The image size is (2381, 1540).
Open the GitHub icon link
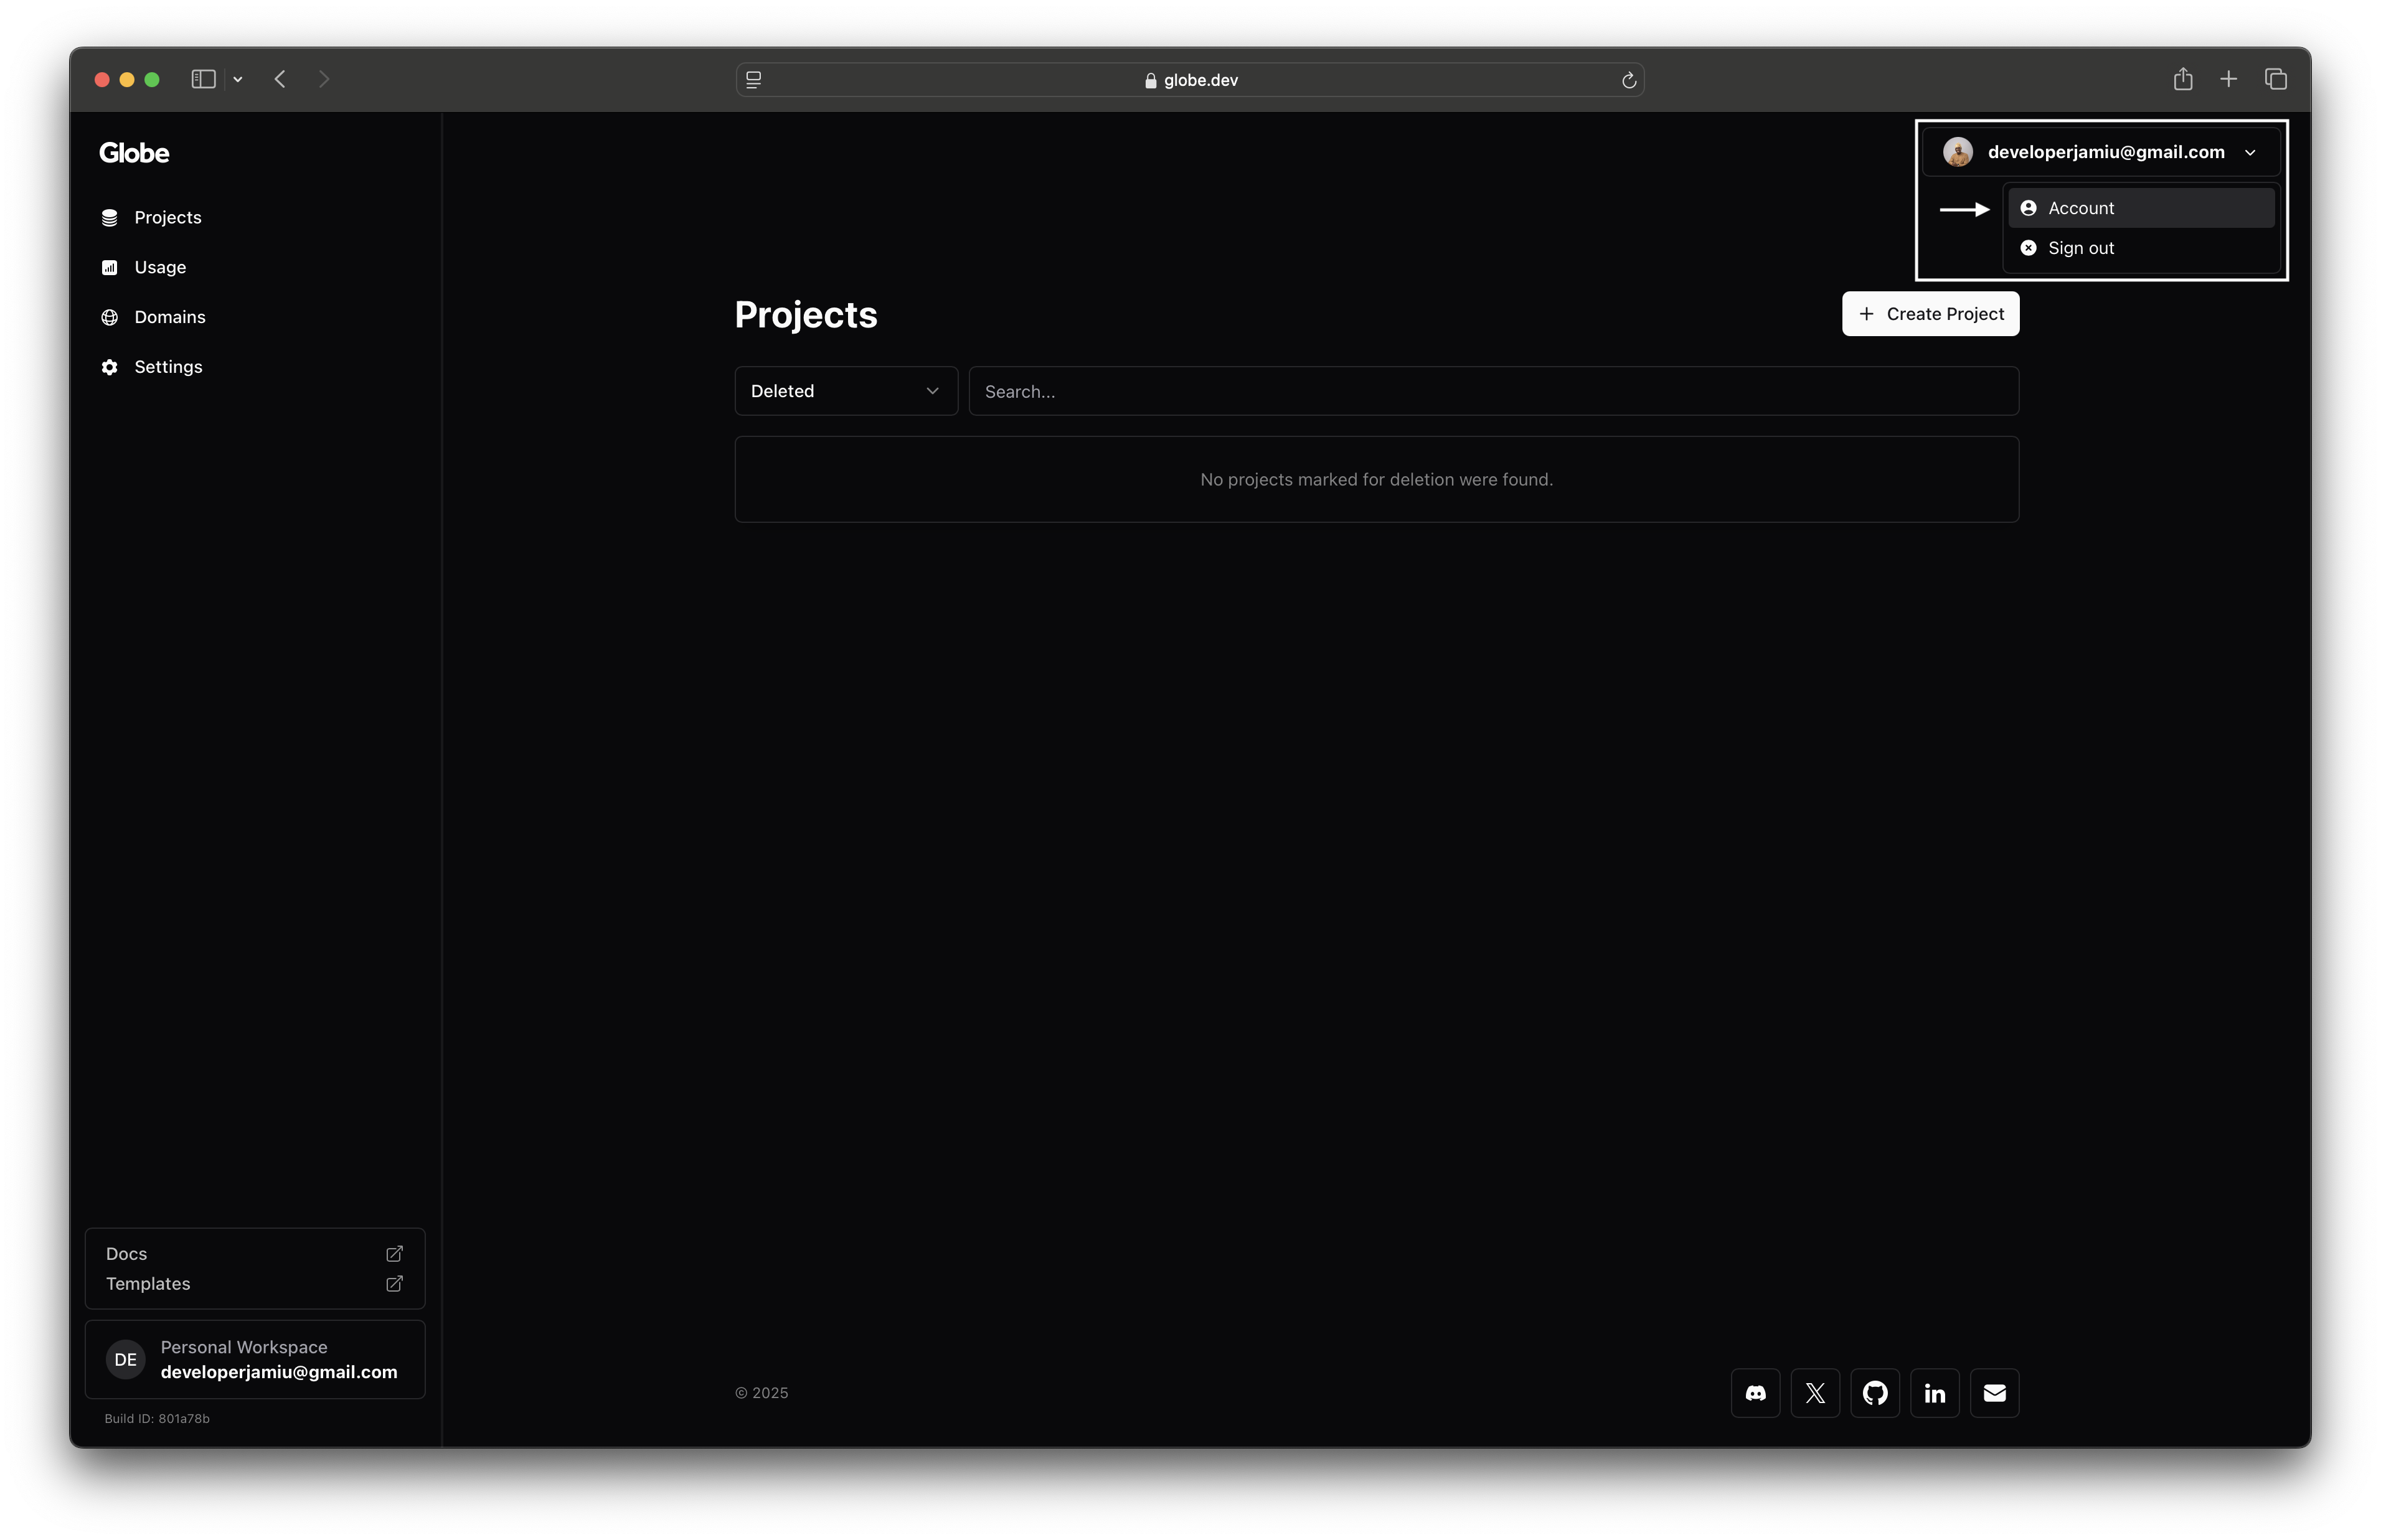(x=1875, y=1393)
